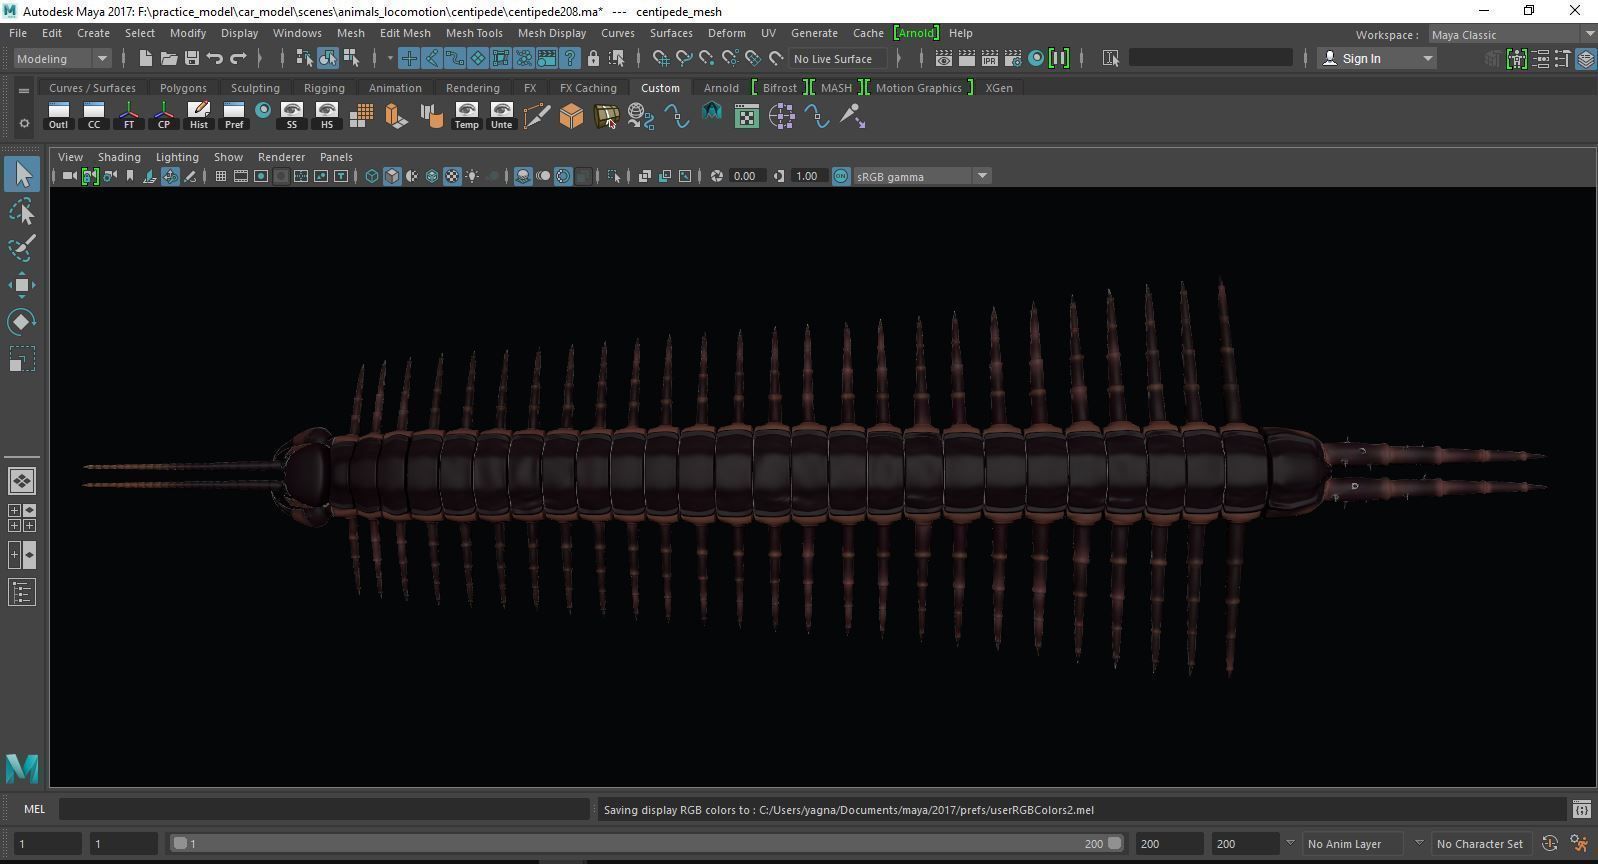This screenshot has width=1598, height=864.
Task: Open the Pref shelf button
Action: pyautogui.click(x=234, y=116)
